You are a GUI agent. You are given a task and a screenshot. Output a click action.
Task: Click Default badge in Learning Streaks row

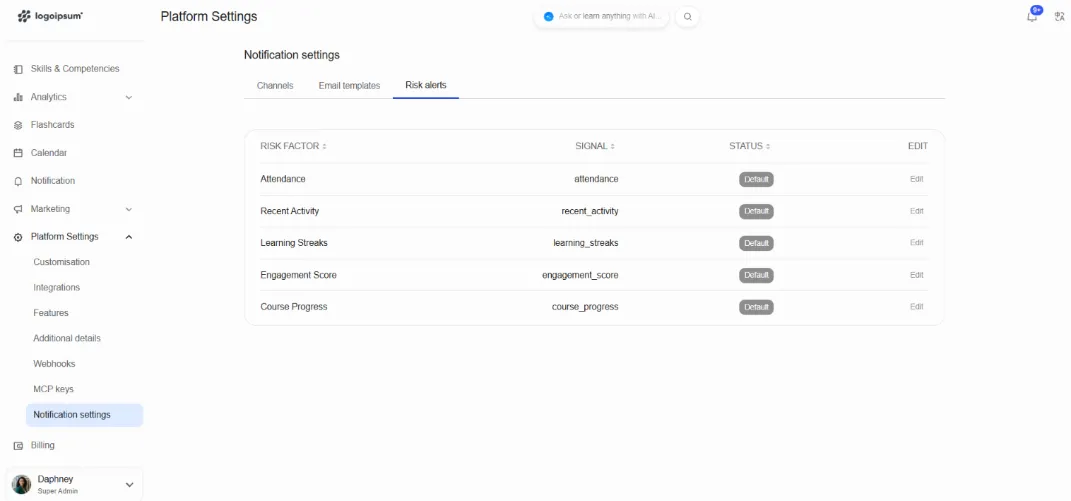[756, 243]
